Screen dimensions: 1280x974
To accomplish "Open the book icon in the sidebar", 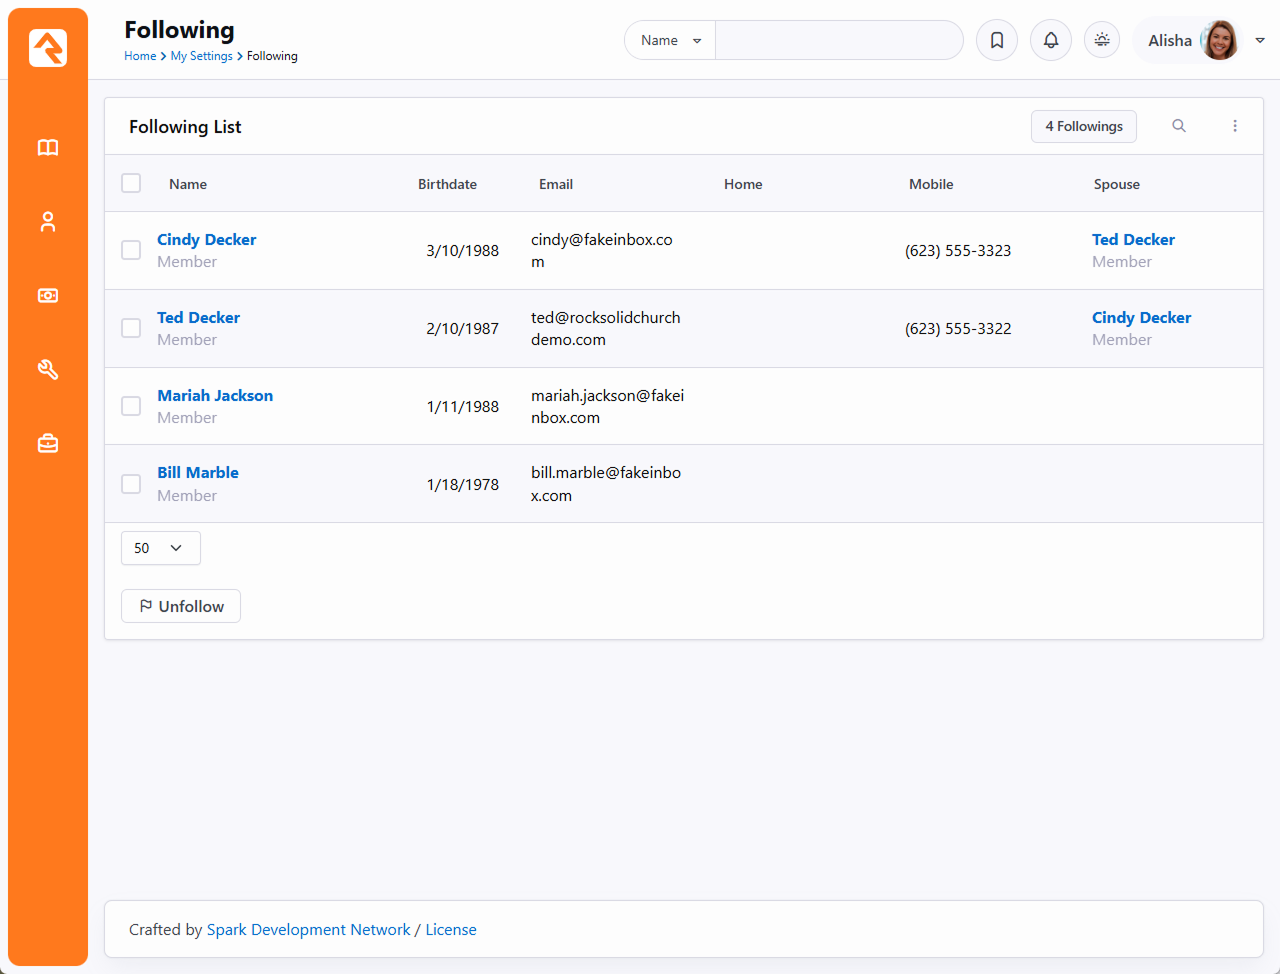I will [48, 148].
